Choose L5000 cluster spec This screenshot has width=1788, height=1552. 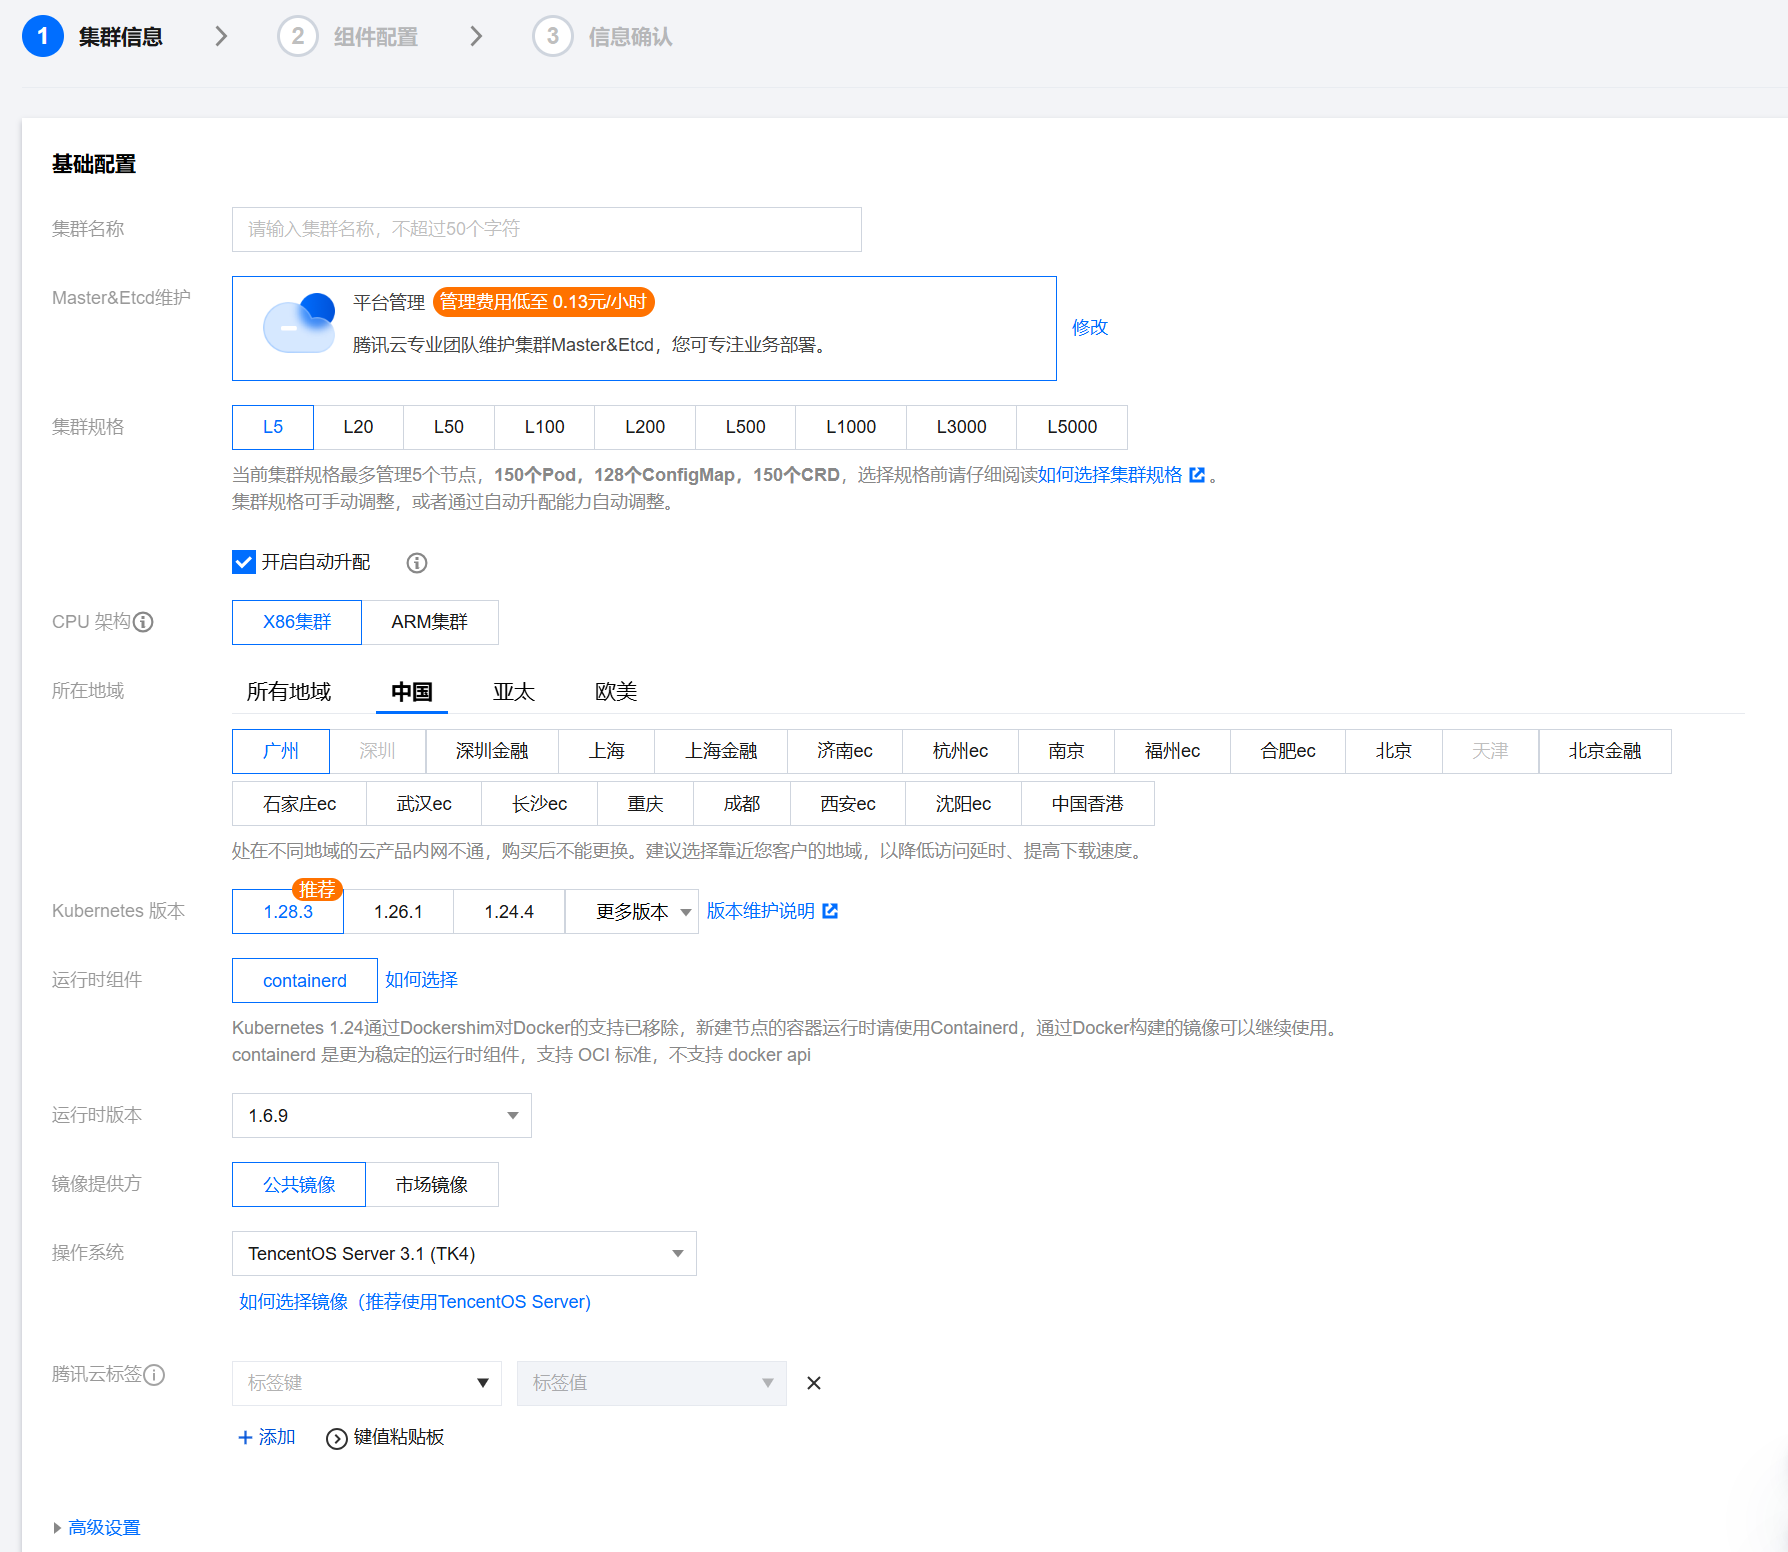(1072, 427)
